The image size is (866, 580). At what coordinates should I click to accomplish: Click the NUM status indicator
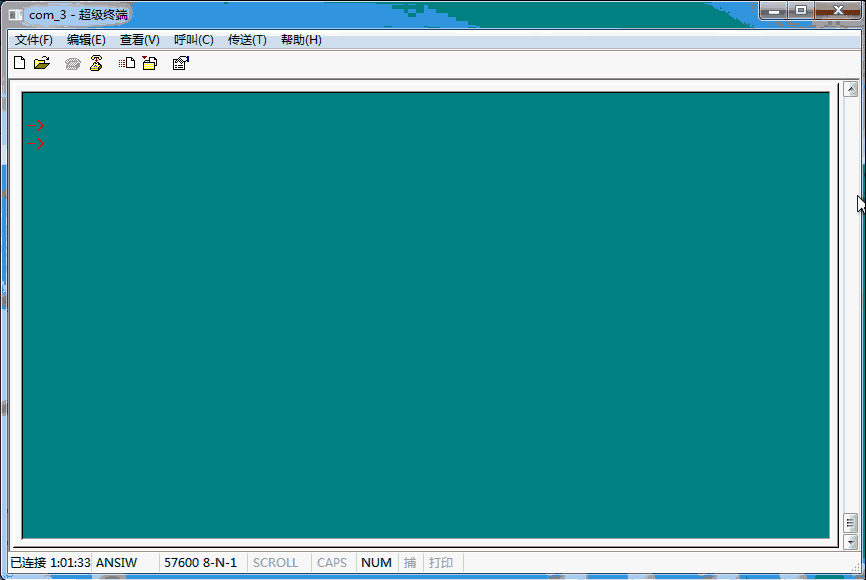coord(376,562)
